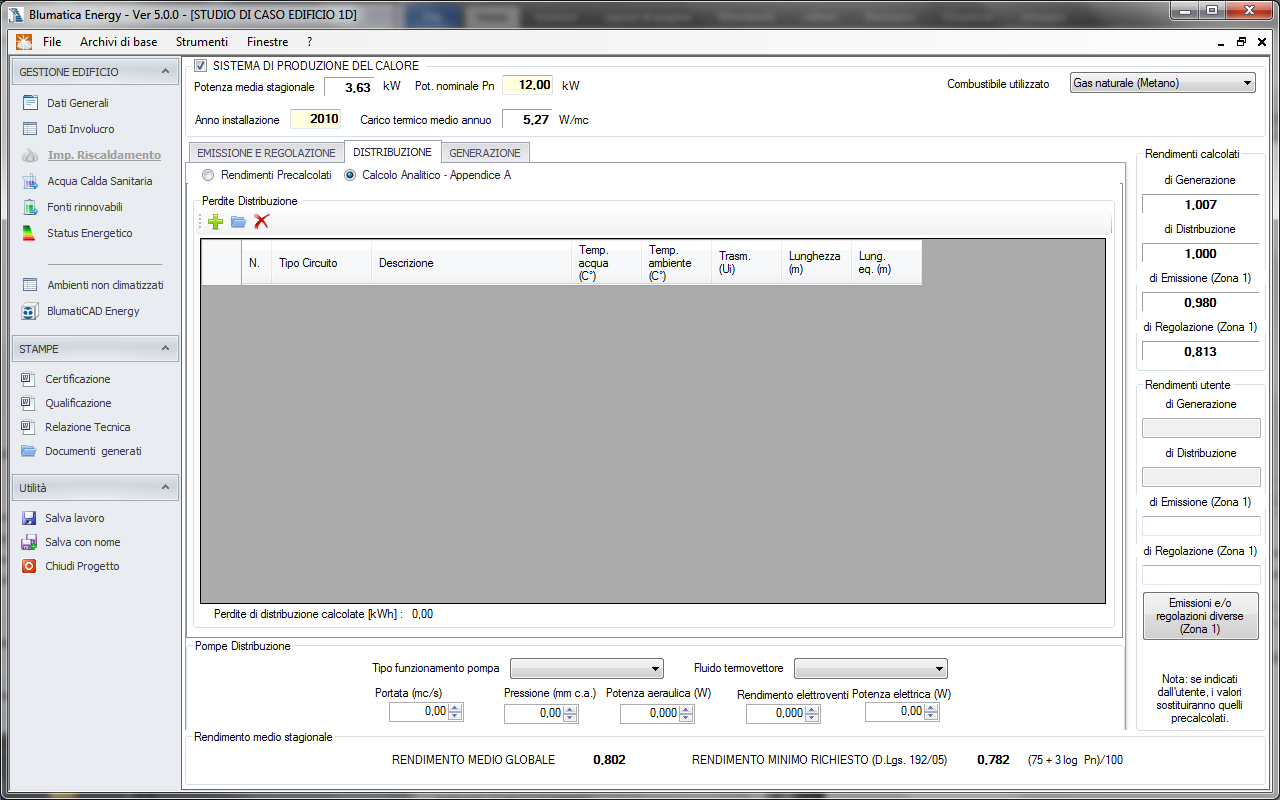Open Acqua Calda Sanitaria icon
This screenshot has height=800, width=1280.
point(30,181)
